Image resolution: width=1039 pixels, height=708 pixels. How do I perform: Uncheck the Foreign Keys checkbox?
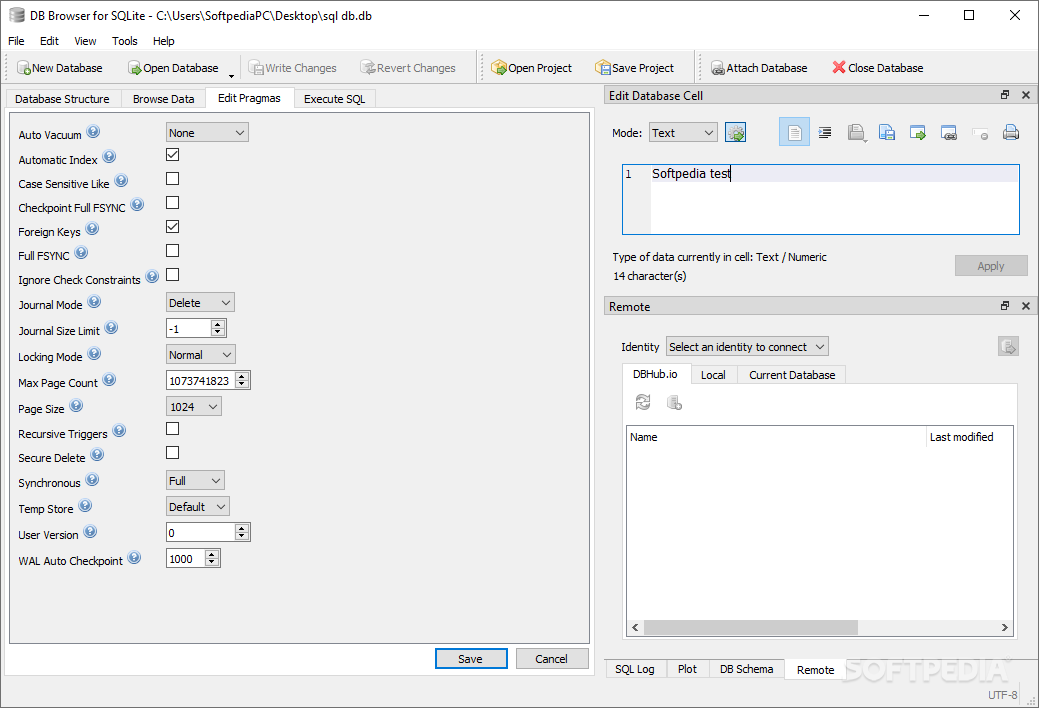point(172,226)
